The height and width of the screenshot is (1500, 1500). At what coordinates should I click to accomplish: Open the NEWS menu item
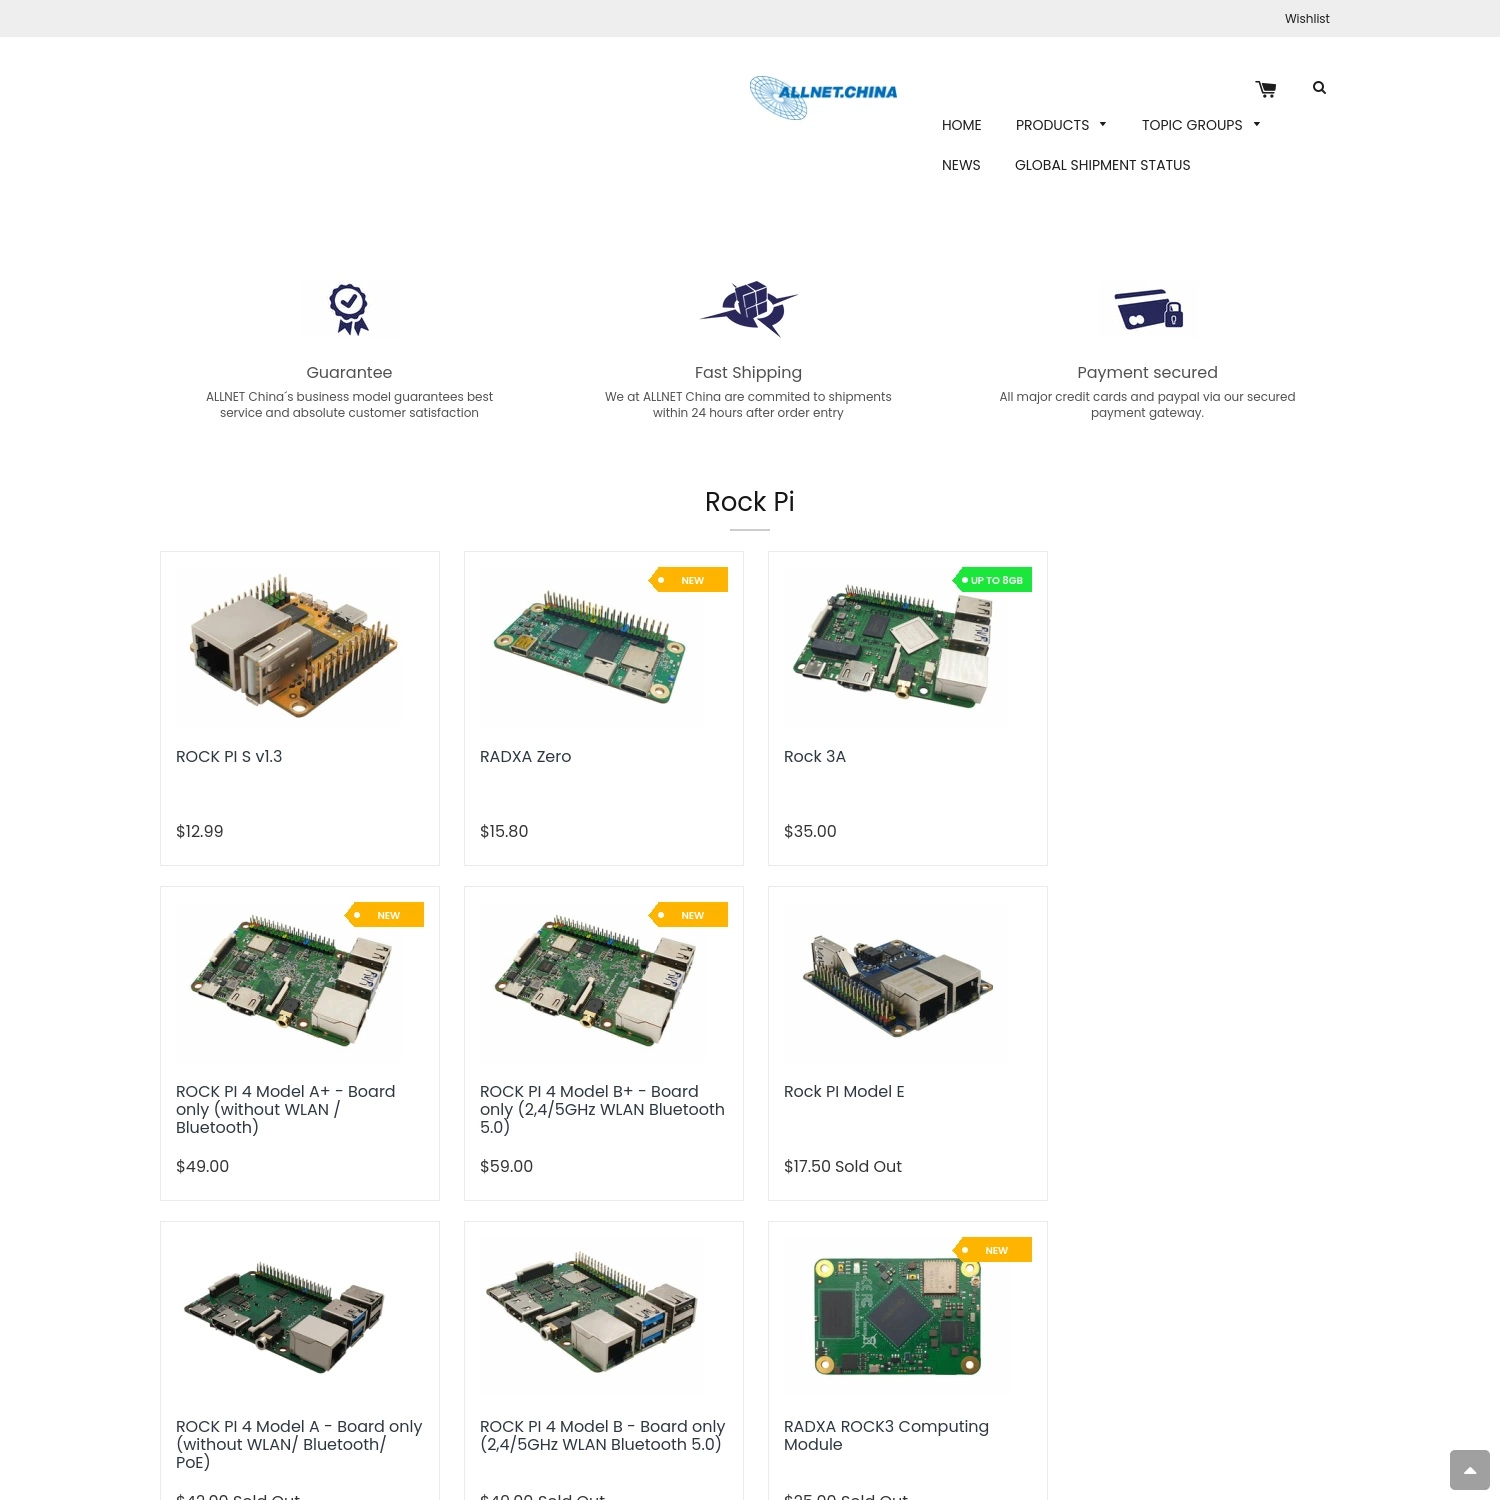[961, 165]
